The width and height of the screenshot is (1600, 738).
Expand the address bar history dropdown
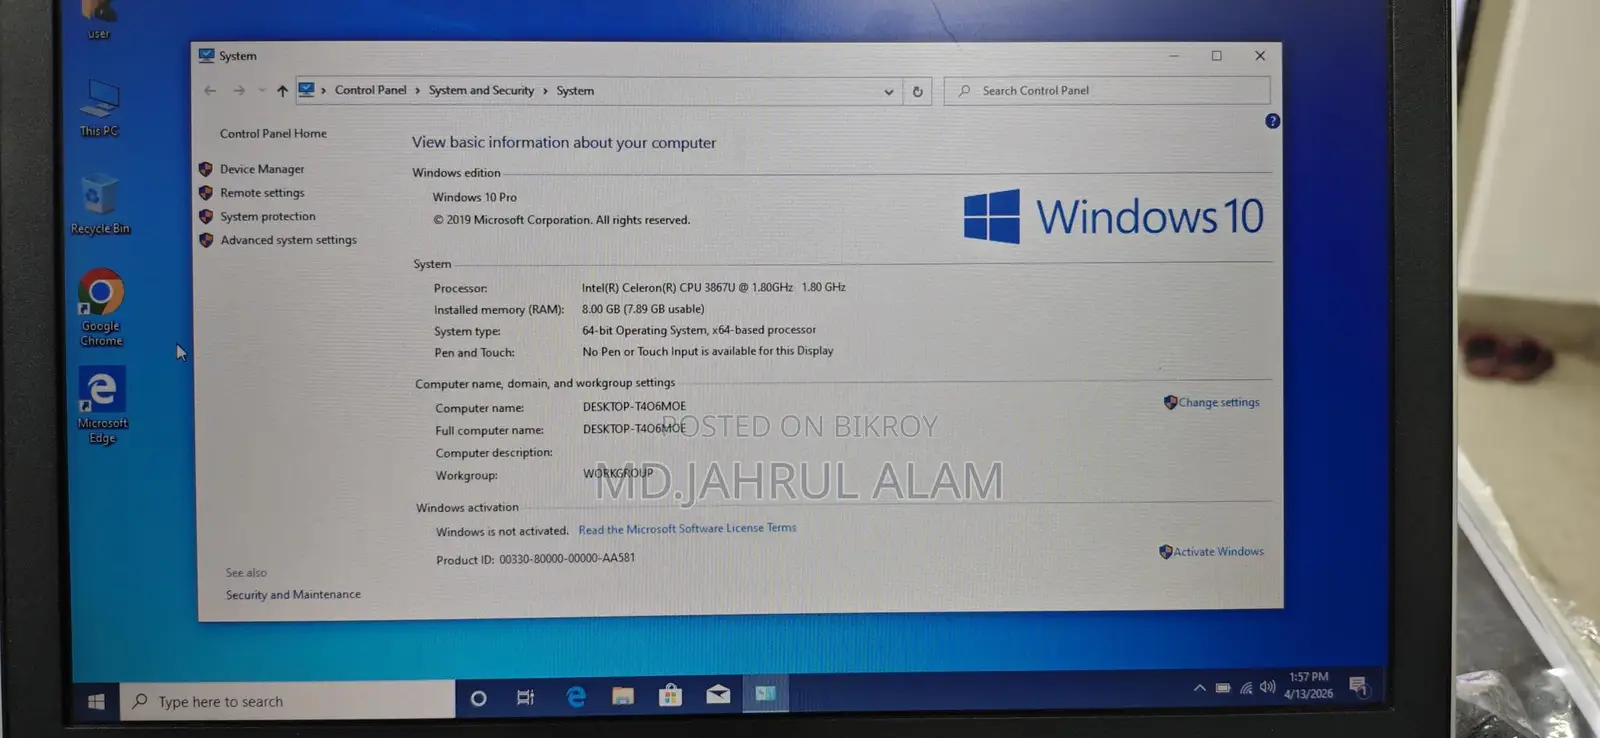tap(888, 91)
